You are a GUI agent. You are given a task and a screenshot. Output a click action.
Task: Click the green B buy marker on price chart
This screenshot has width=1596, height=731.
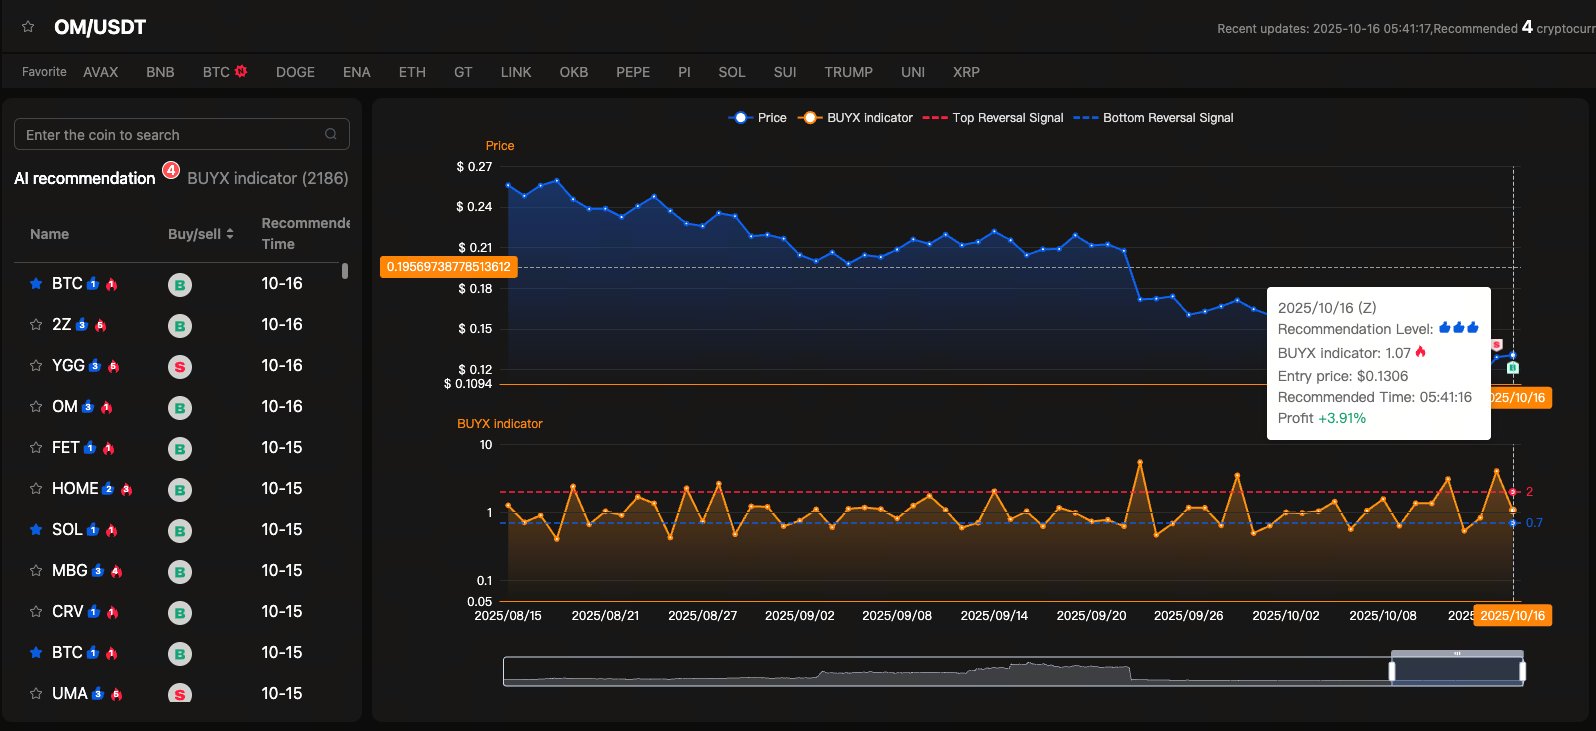point(1513,368)
